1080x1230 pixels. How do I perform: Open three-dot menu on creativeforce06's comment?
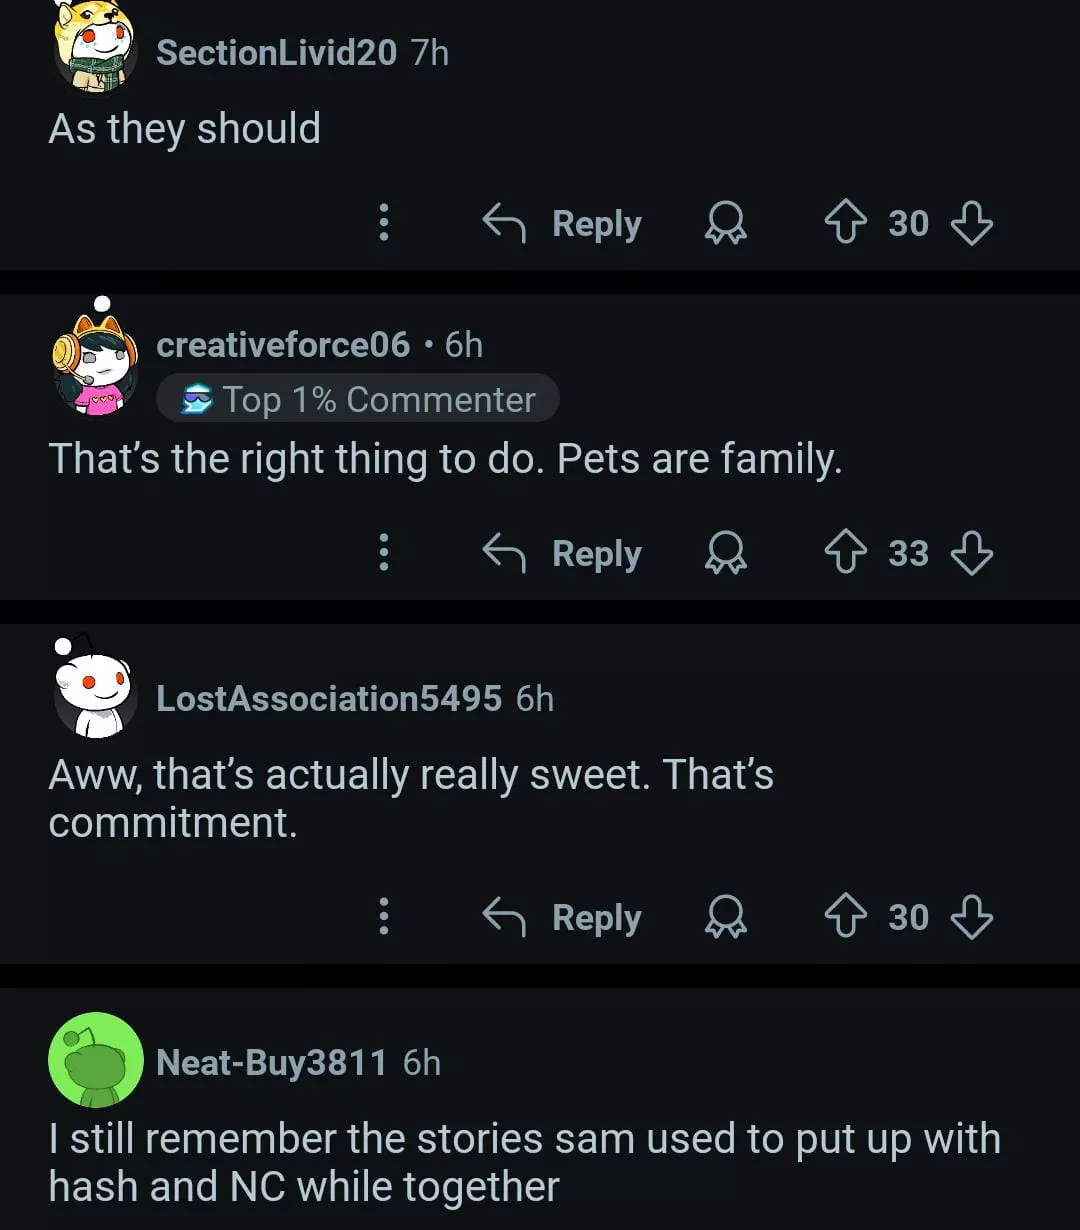coord(383,553)
